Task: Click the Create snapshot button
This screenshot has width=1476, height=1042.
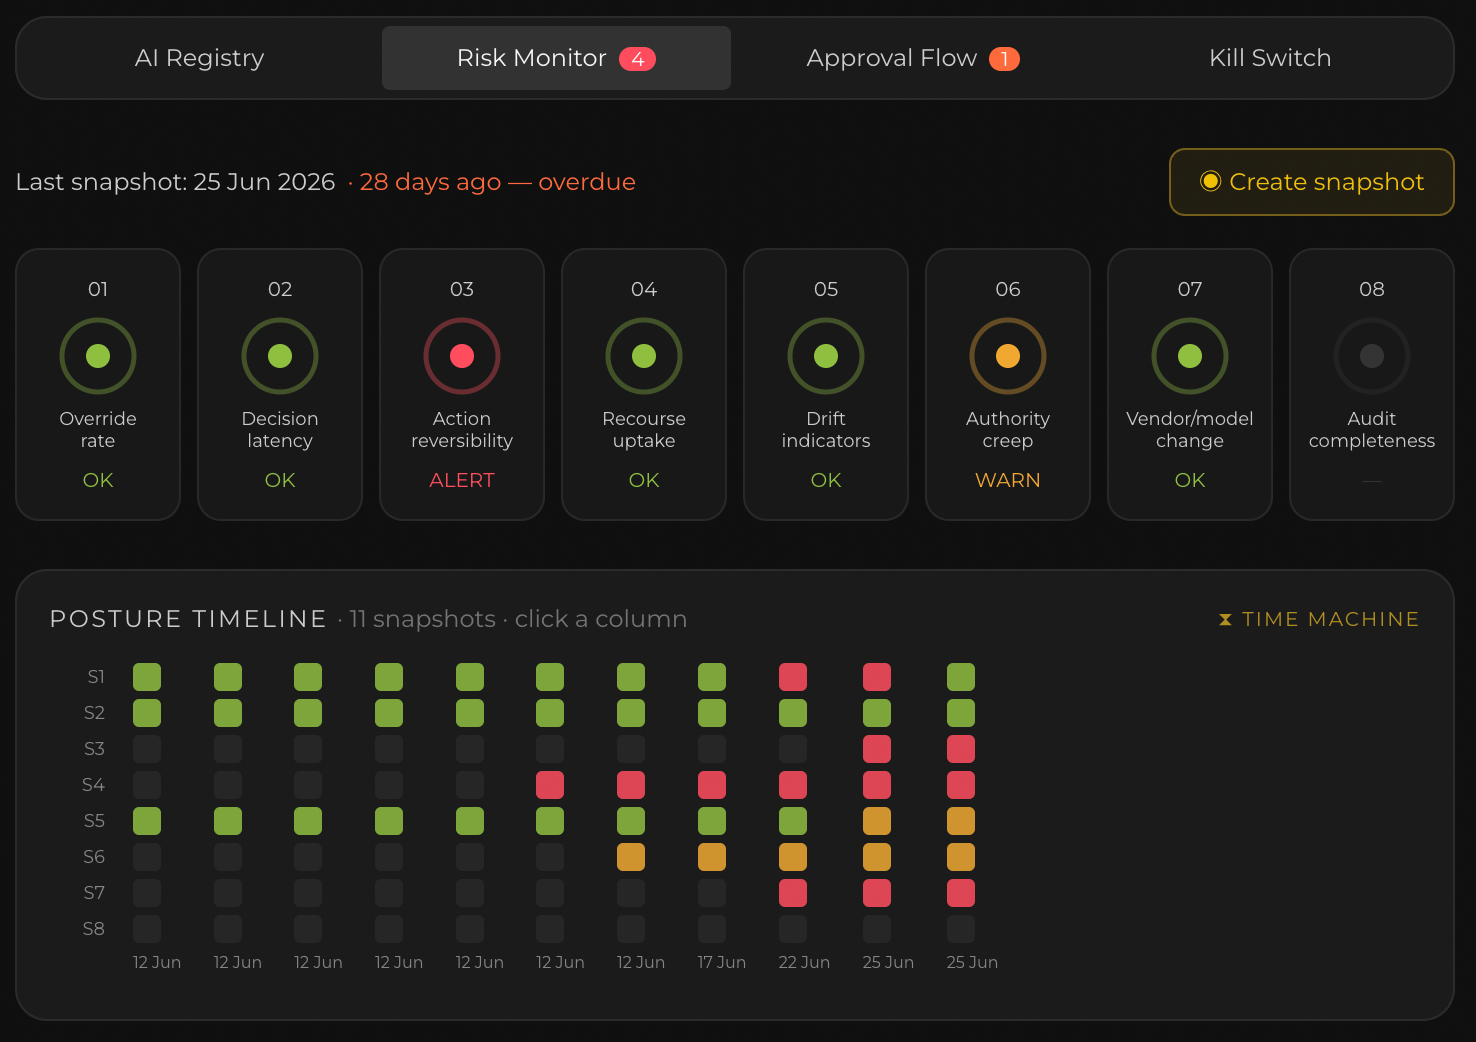Action: click(1312, 182)
